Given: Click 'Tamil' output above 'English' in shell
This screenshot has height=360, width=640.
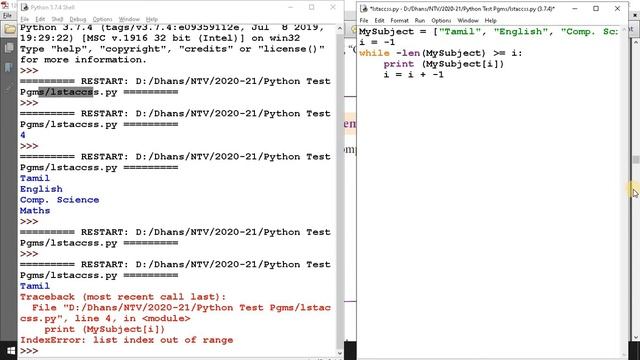Looking at the screenshot, I should point(35,178).
